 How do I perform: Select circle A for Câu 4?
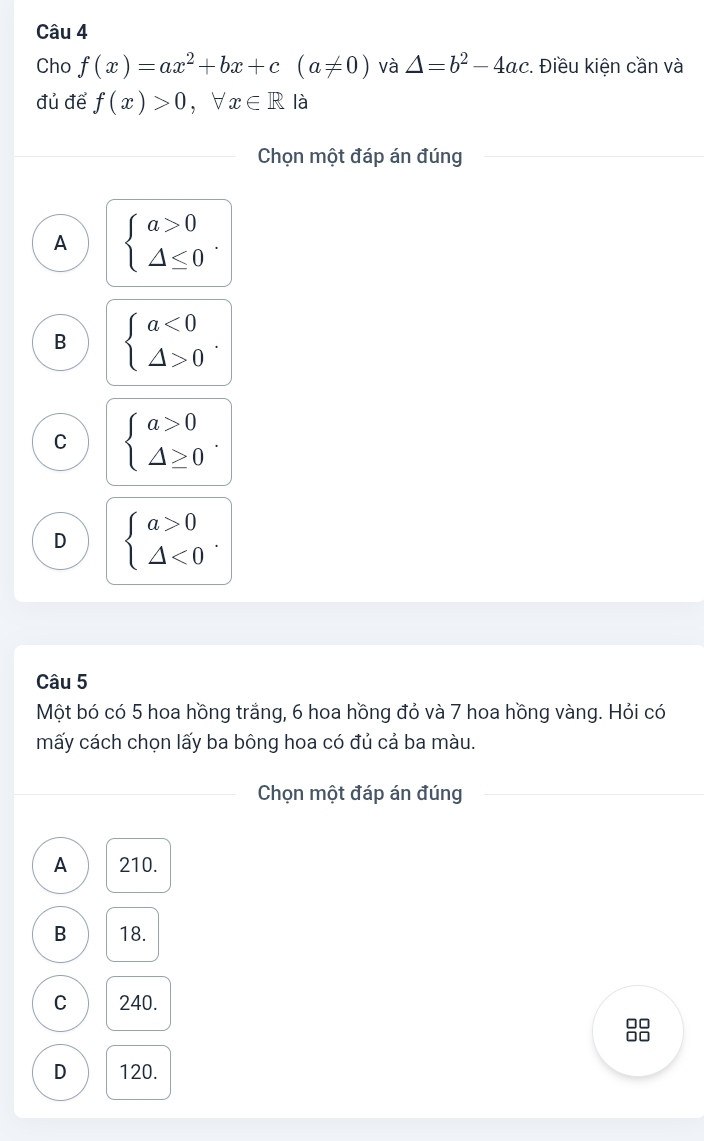pos(61,243)
